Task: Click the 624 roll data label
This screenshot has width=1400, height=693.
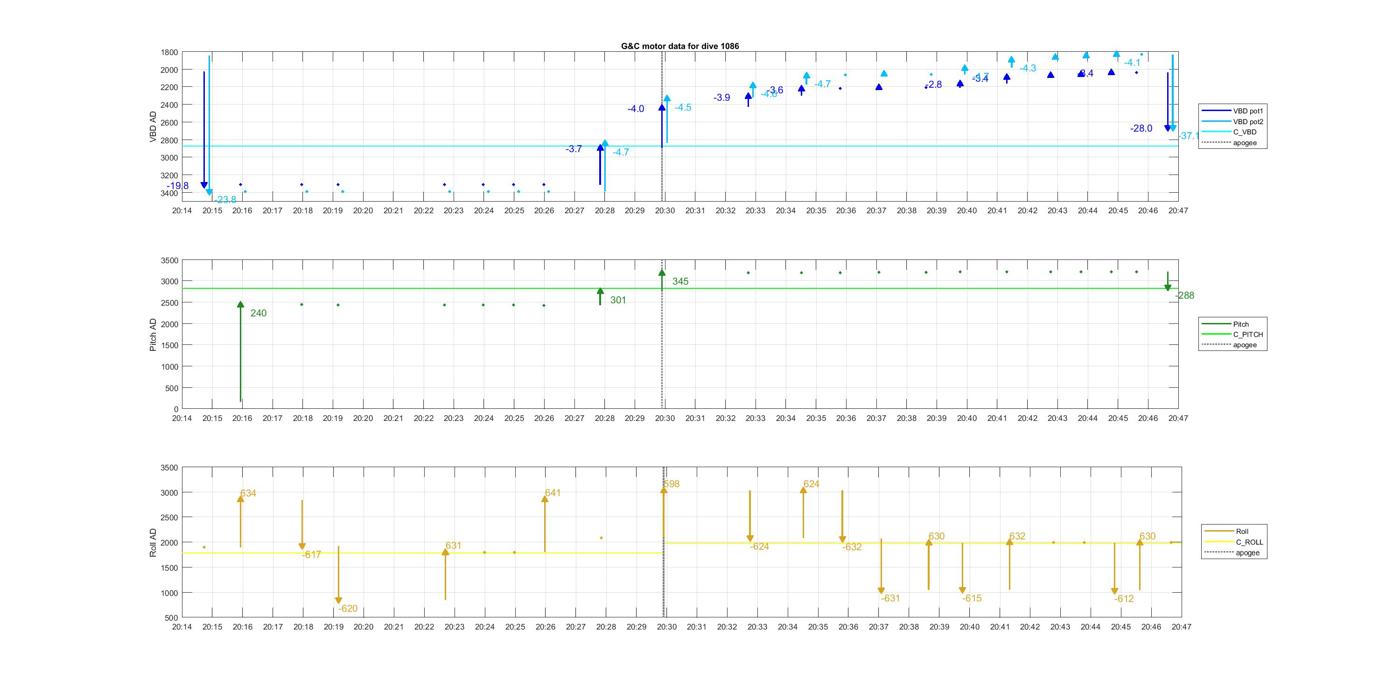Action: [811, 485]
